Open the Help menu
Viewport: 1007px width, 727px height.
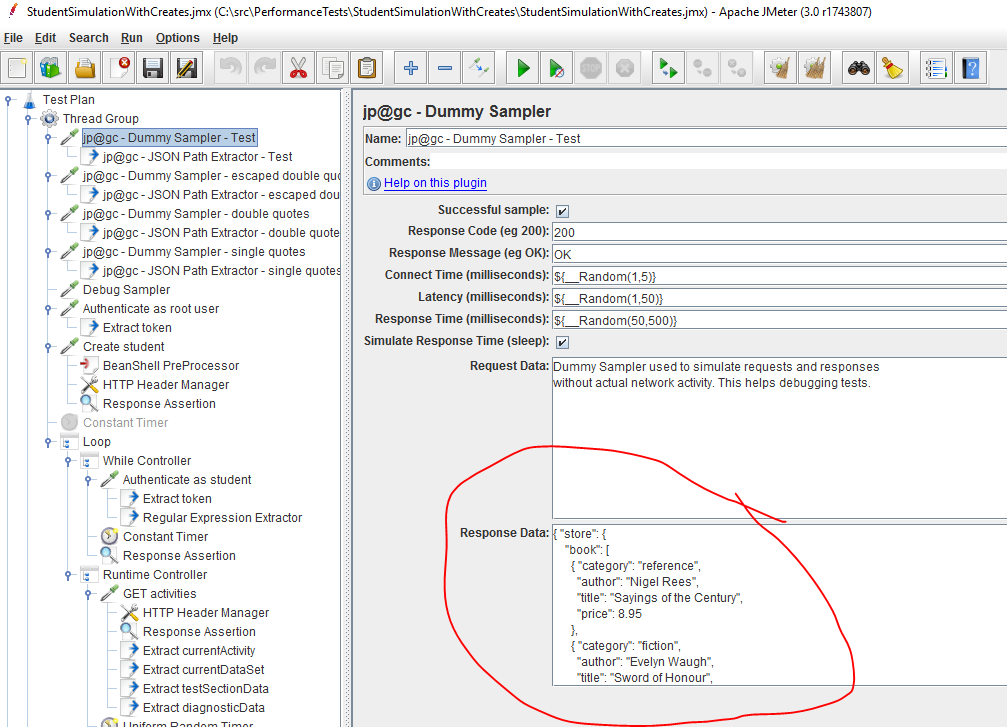[225, 38]
